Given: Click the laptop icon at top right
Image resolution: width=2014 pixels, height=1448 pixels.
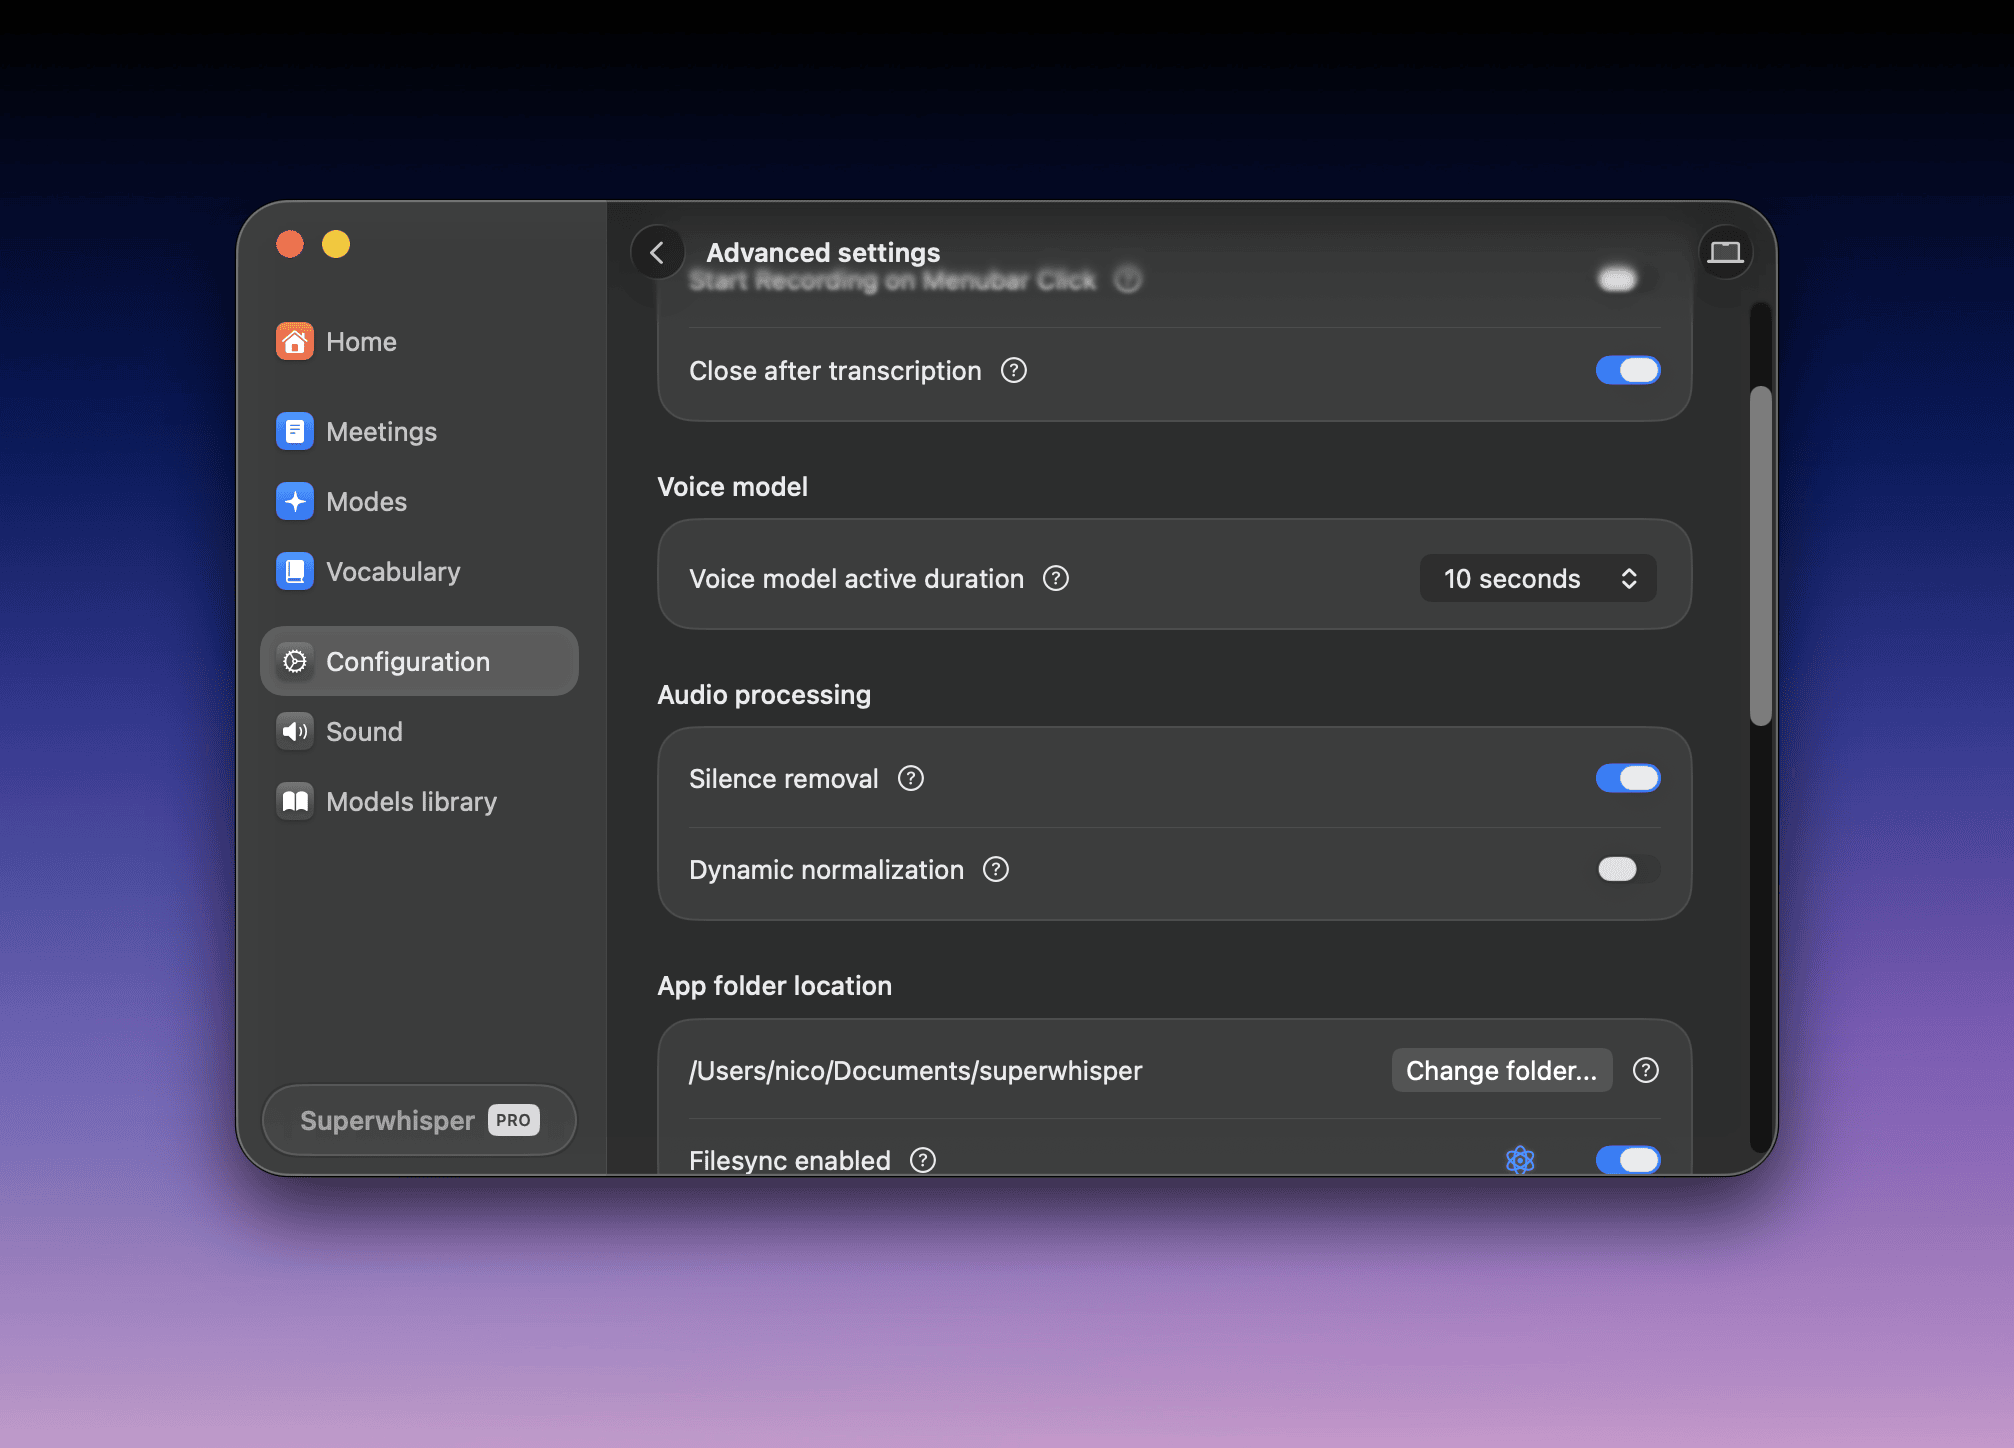Looking at the screenshot, I should [1725, 253].
